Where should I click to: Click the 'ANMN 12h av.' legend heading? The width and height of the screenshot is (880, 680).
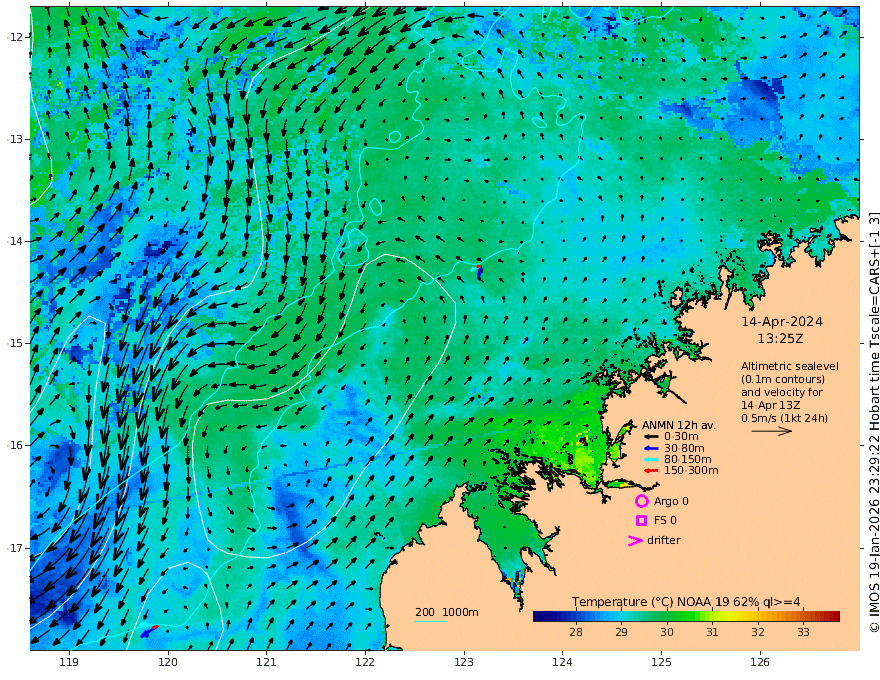[x=679, y=425]
